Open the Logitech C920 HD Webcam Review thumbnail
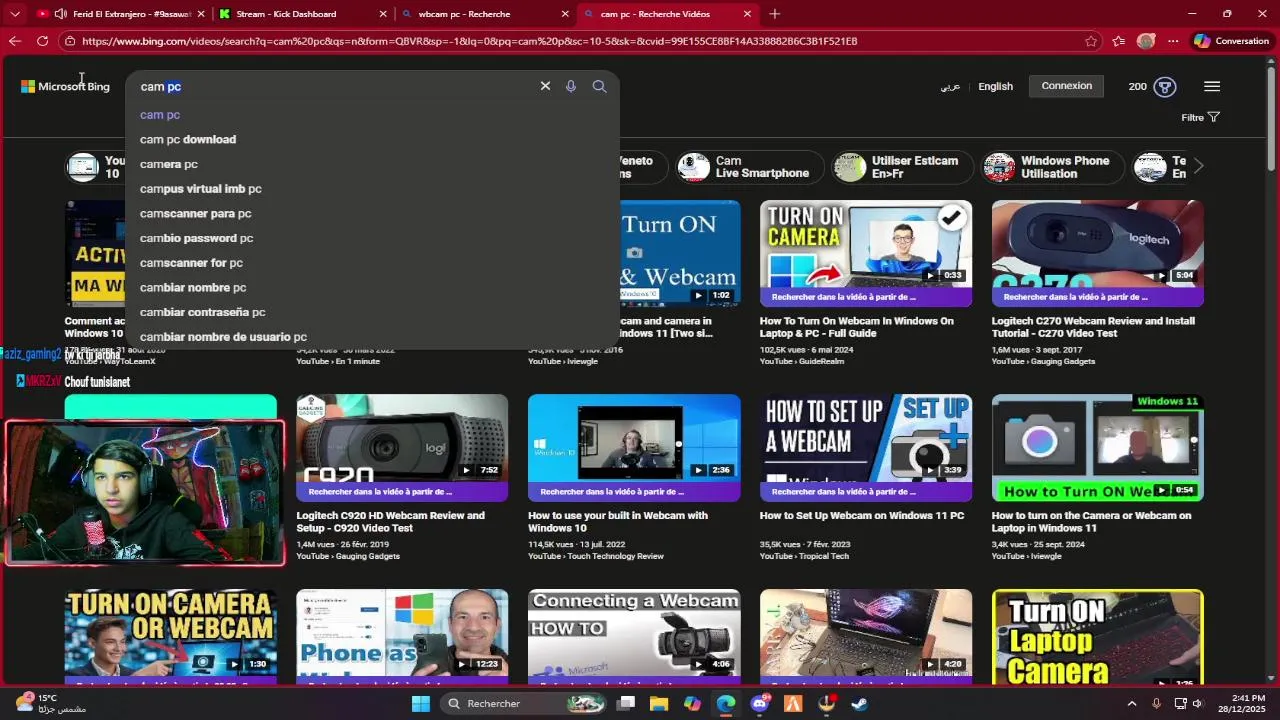This screenshot has height=720, width=1280. coord(402,448)
